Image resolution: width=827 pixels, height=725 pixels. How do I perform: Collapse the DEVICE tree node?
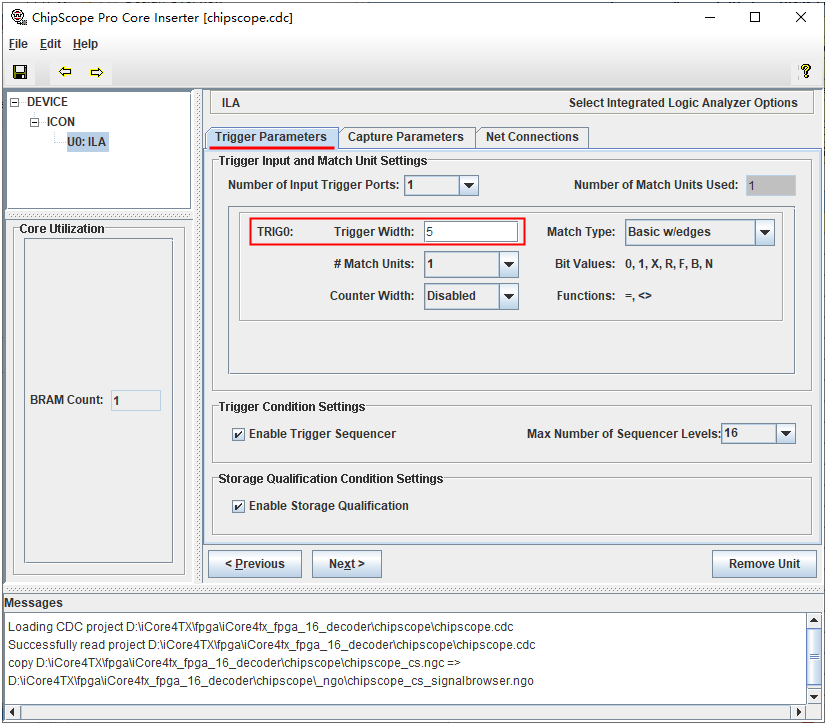[15, 102]
